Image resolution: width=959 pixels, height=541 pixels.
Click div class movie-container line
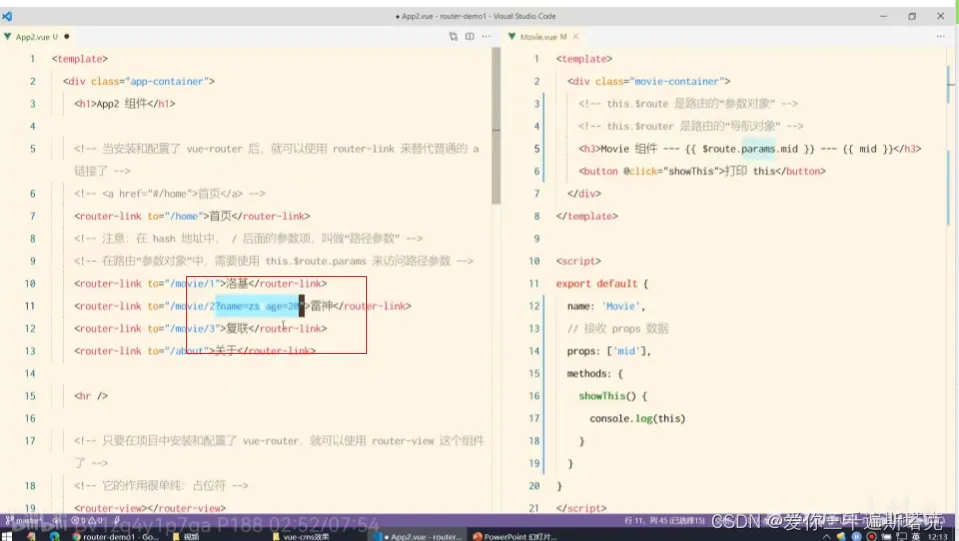(x=648, y=81)
